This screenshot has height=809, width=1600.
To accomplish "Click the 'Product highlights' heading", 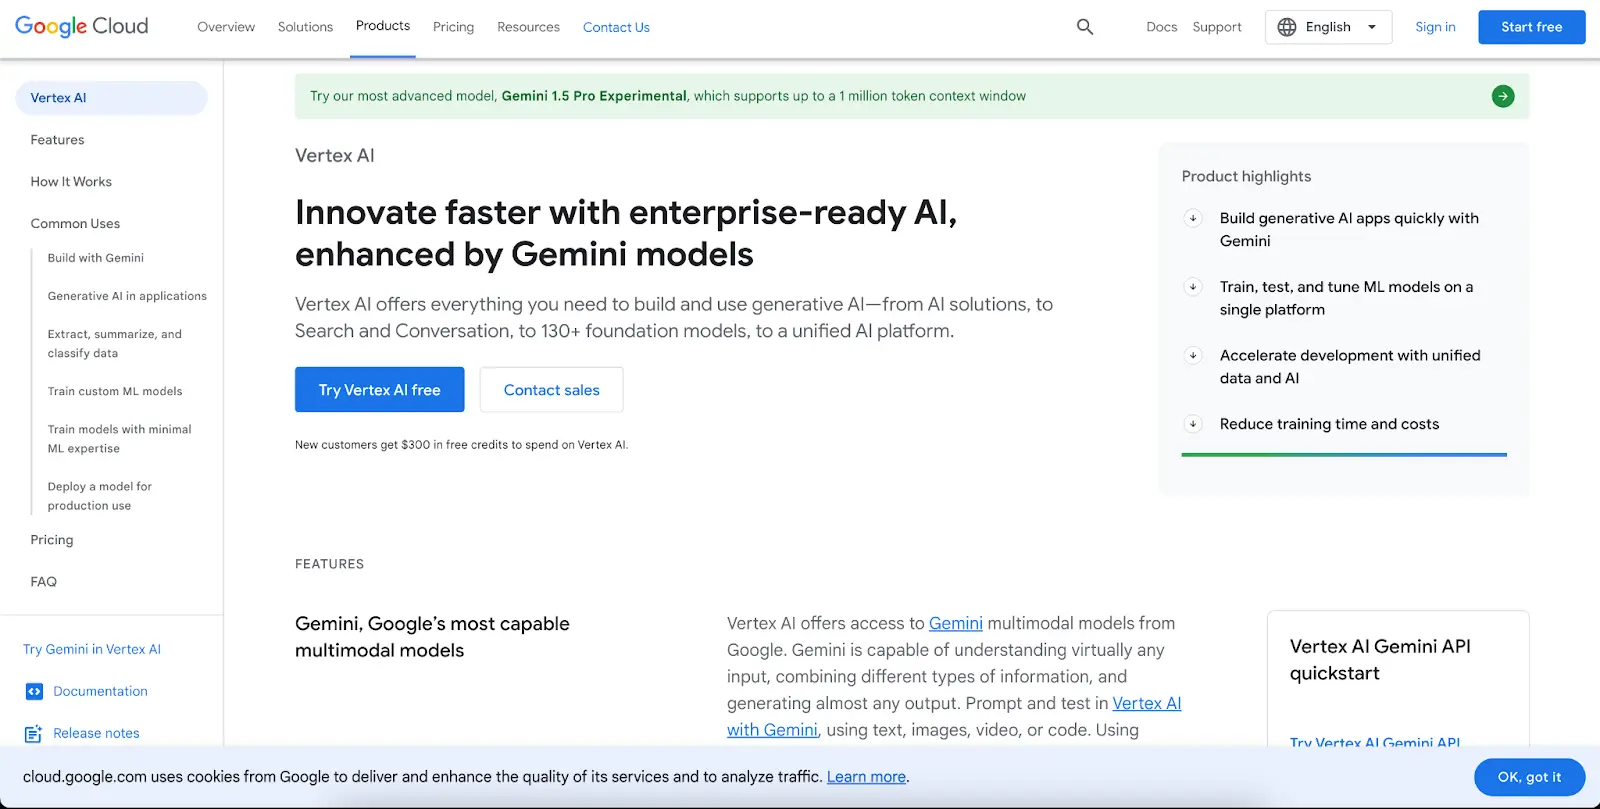I will [x=1246, y=176].
